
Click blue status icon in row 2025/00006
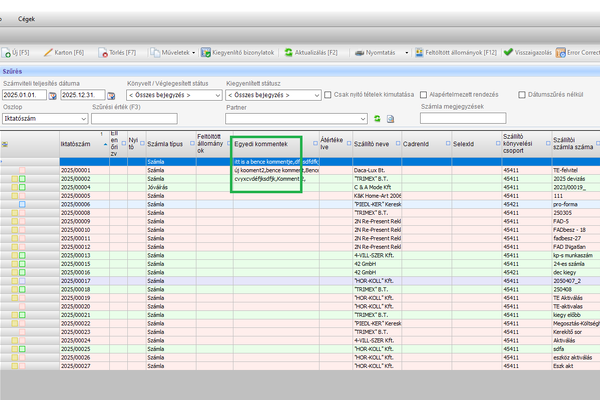tap(22, 204)
